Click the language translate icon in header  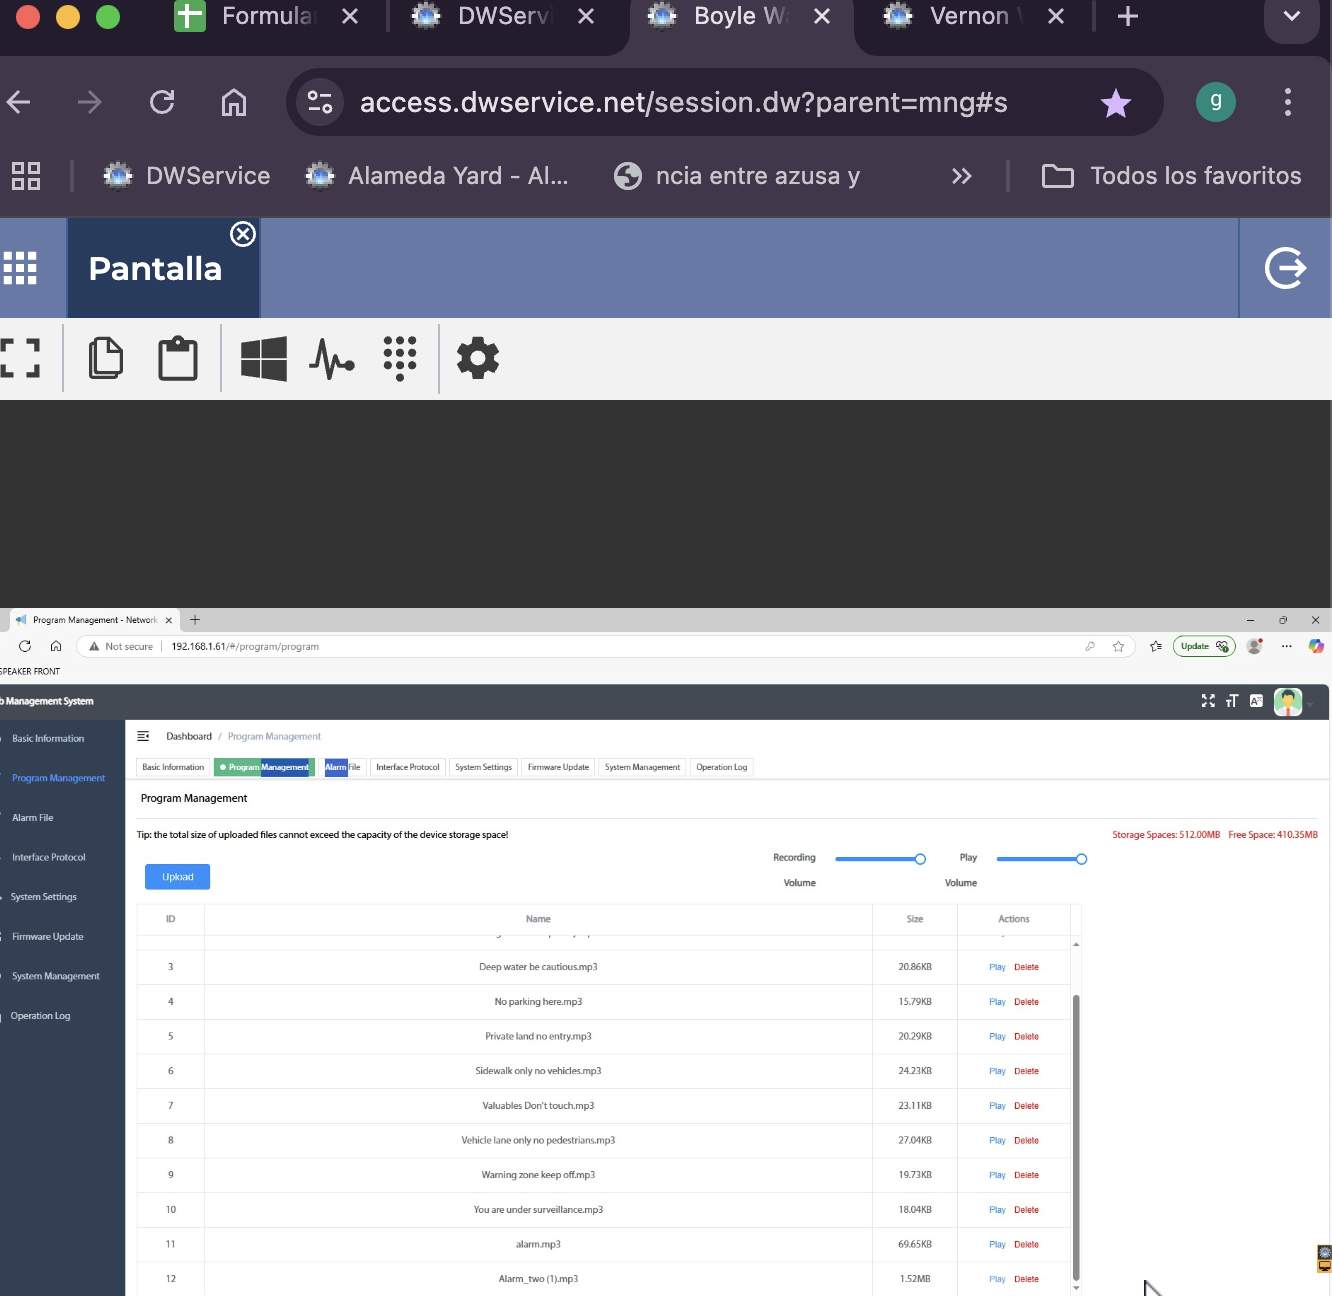1256,701
